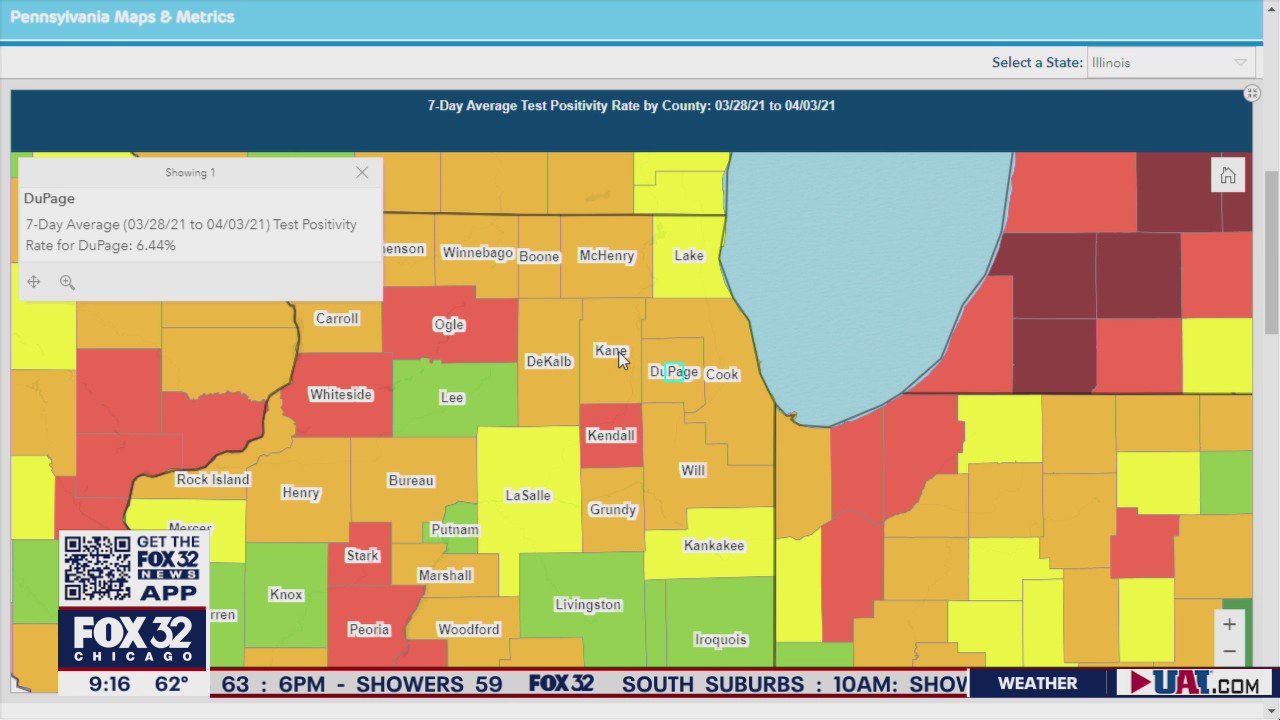Zoom out with the minus button
This screenshot has height=720, width=1280.
click(1229, 651)
